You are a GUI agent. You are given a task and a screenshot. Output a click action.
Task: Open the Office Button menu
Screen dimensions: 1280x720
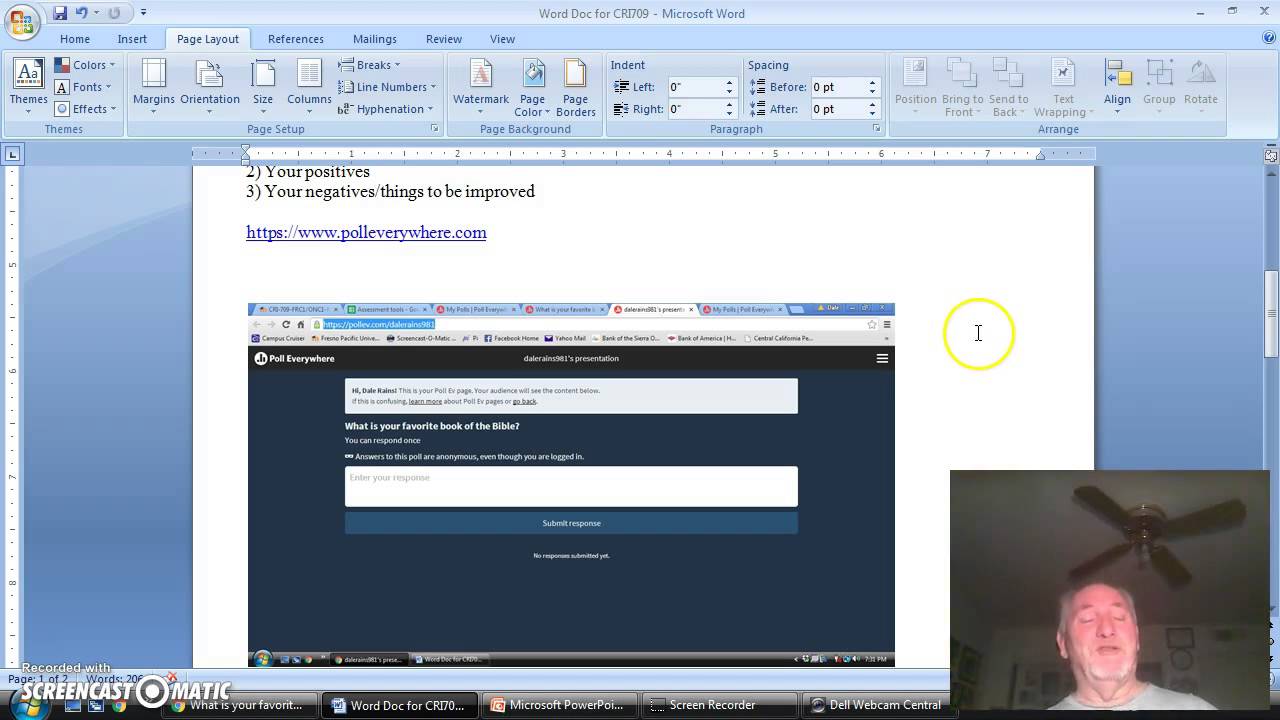click(21, 20)
